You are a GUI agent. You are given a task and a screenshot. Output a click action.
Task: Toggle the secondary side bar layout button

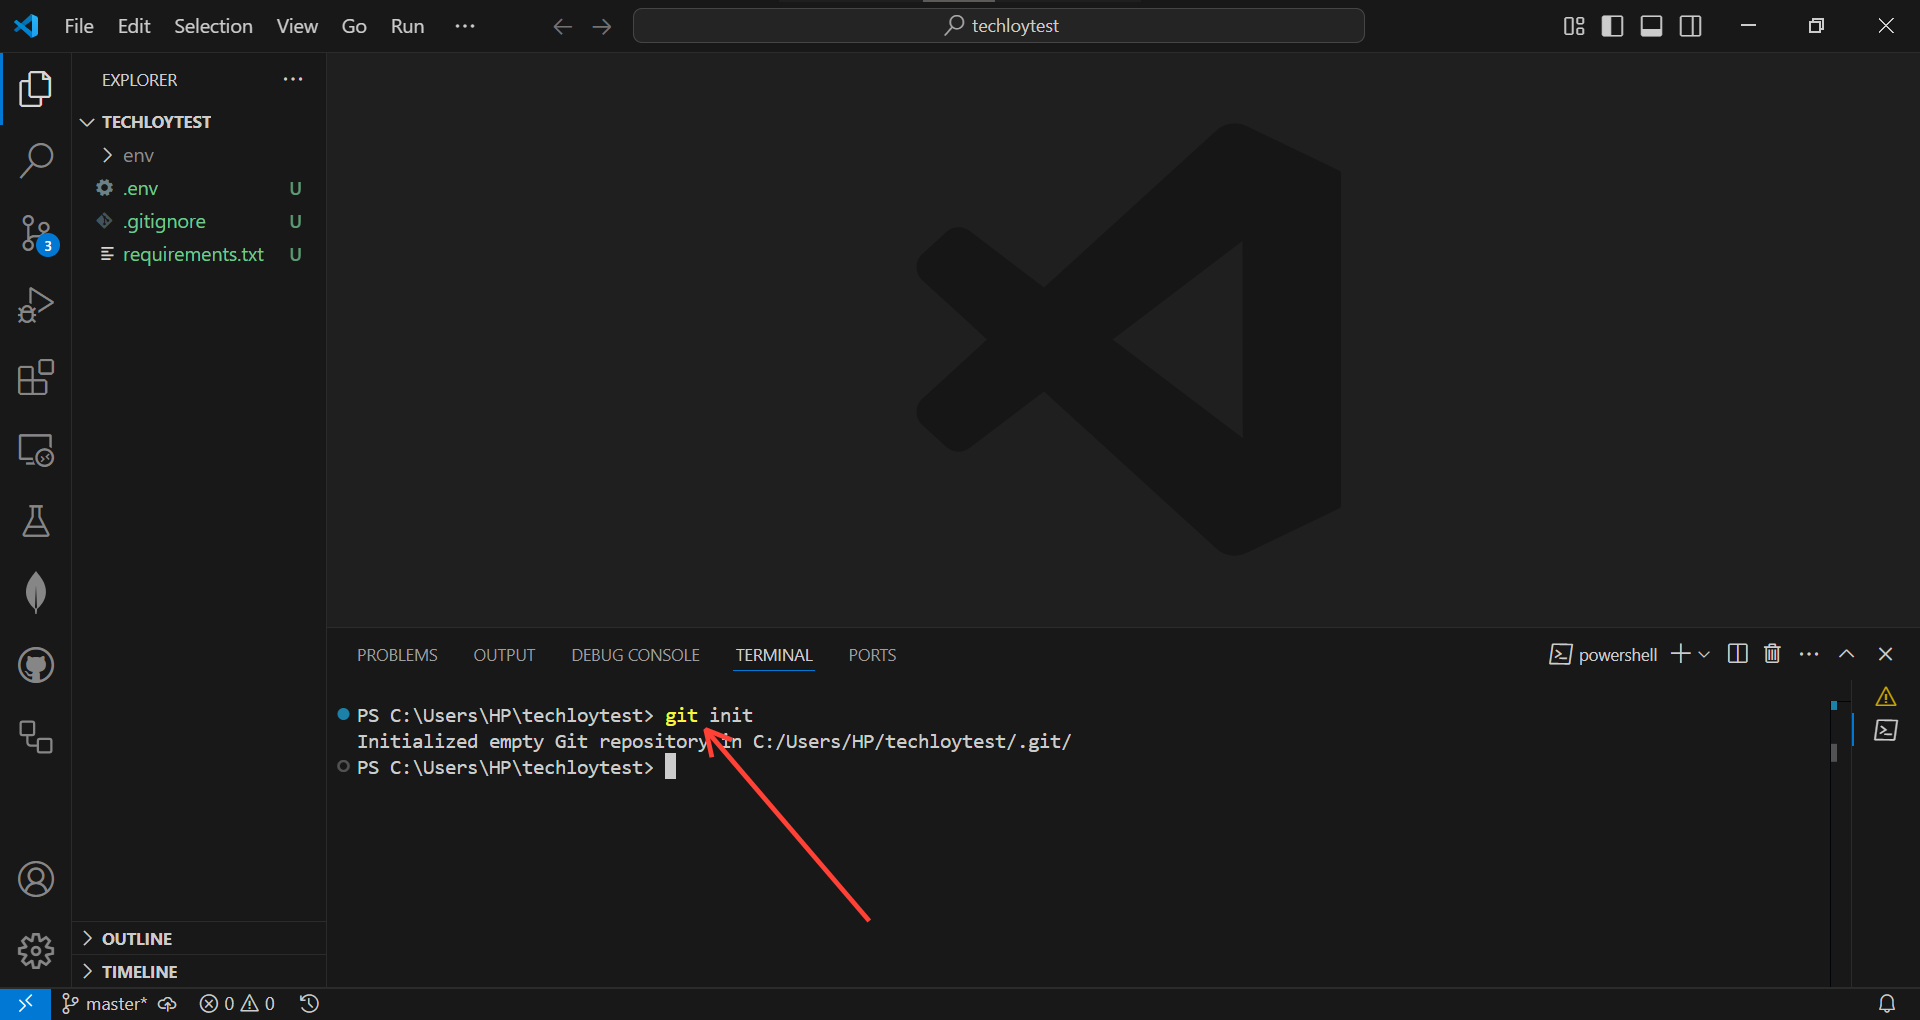tap(1690, 26)
